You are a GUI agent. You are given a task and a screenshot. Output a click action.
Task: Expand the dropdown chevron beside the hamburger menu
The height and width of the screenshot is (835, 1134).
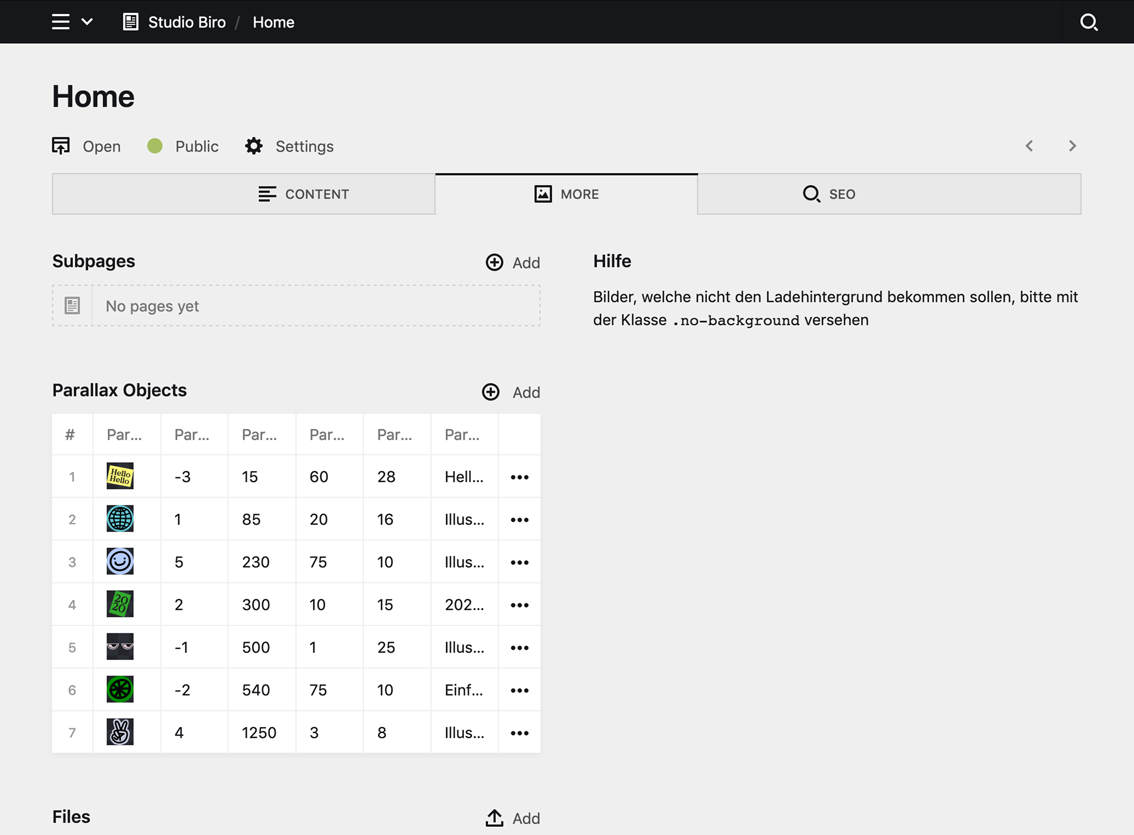pyautogui.click(x=87, y=21)
